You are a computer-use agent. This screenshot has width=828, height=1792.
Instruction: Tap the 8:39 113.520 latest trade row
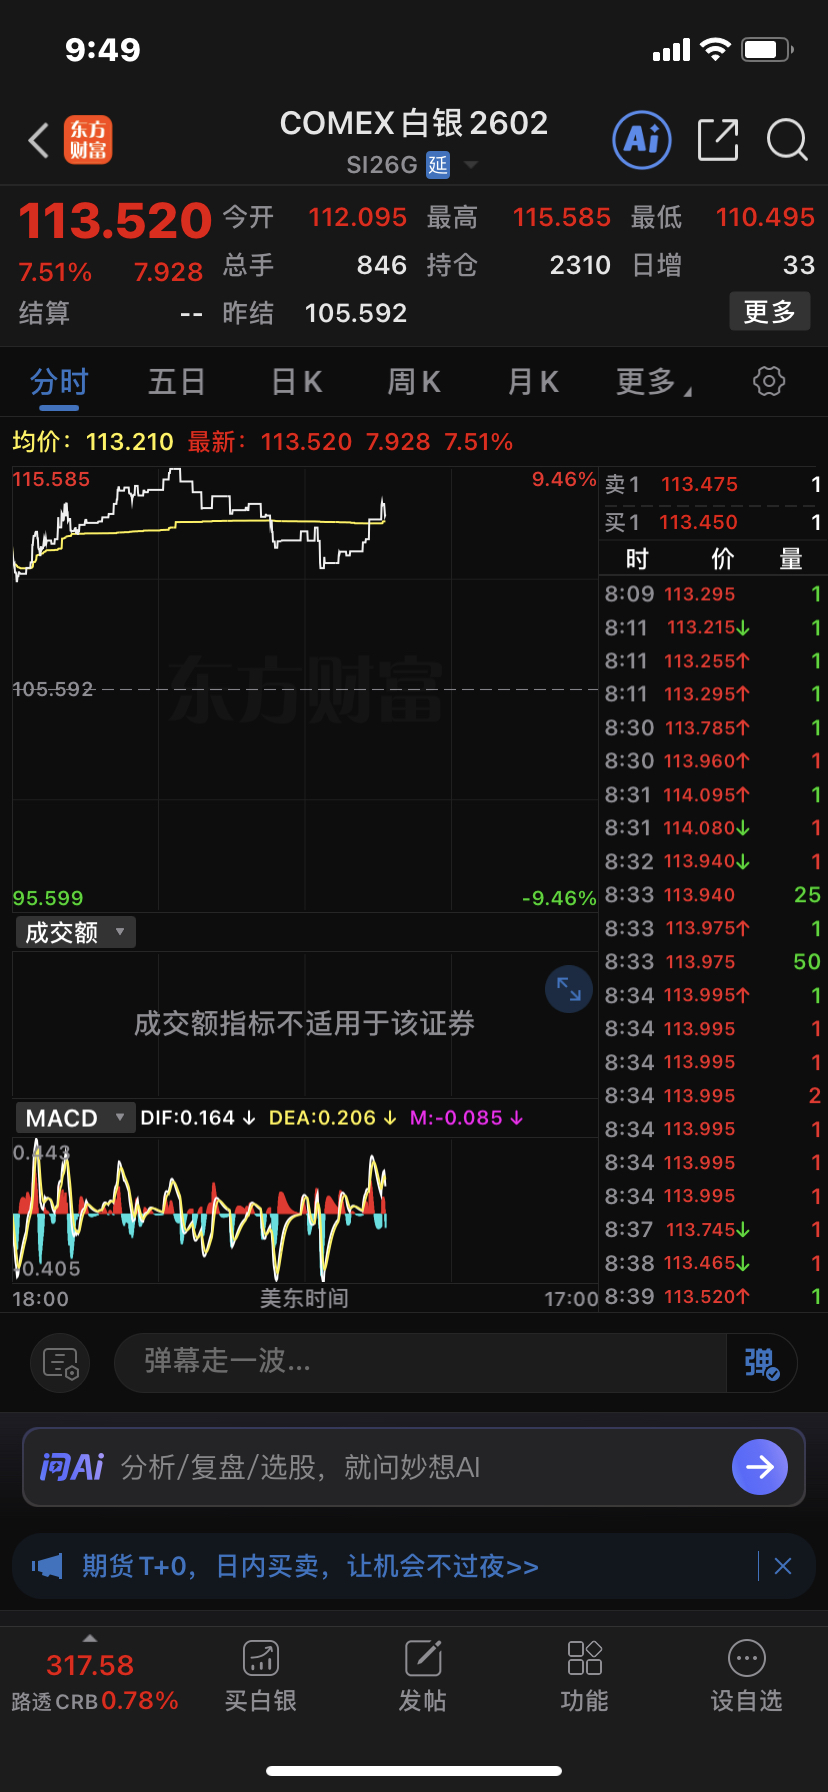point(713,1297)
